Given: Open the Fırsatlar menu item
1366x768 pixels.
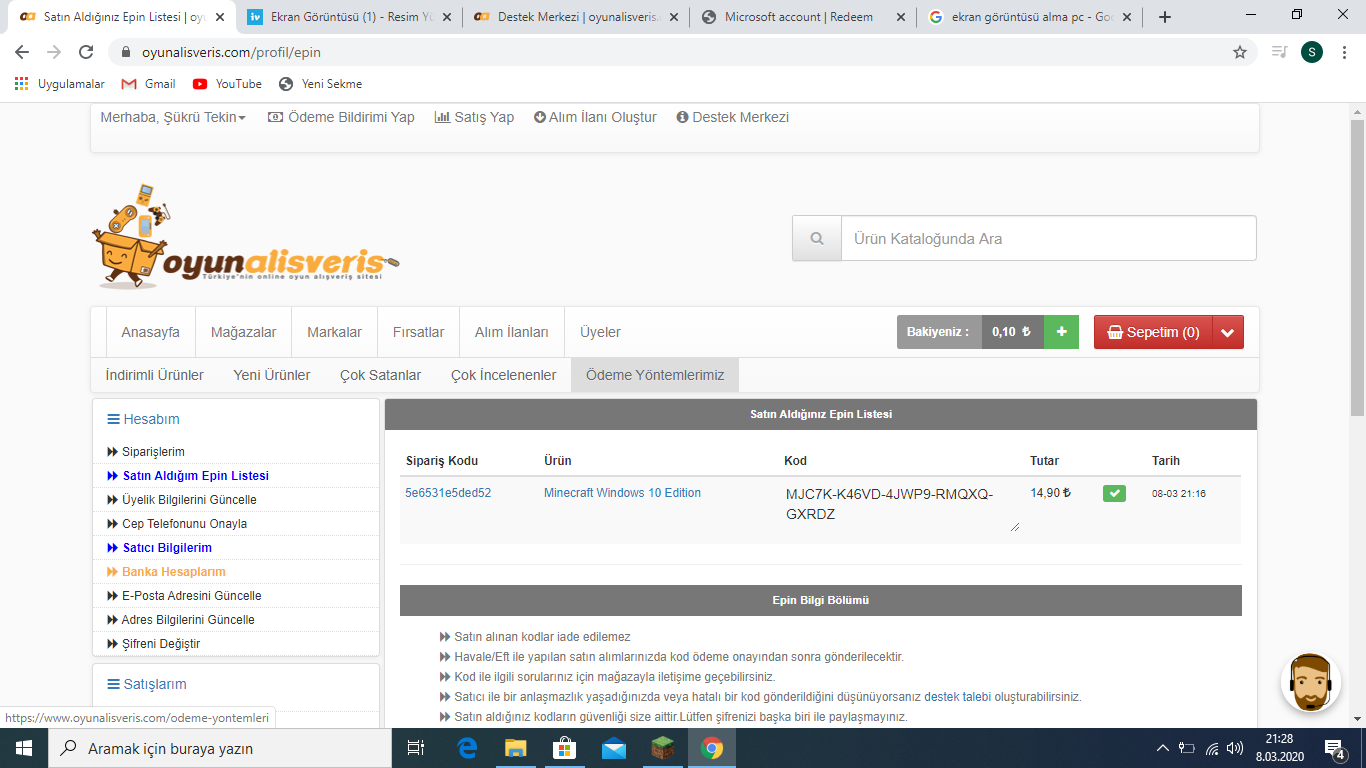Looking at the screenshot, I should coord(418,332).
